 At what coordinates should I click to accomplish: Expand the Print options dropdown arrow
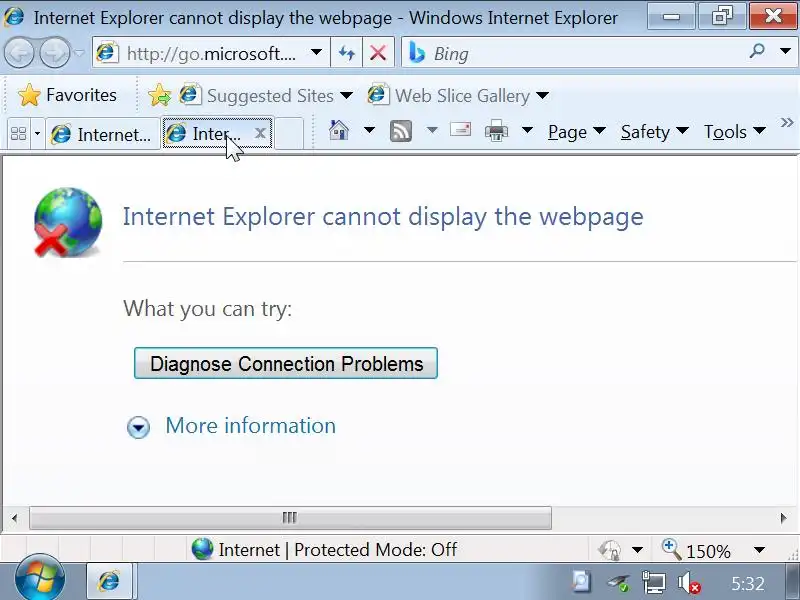528,131
